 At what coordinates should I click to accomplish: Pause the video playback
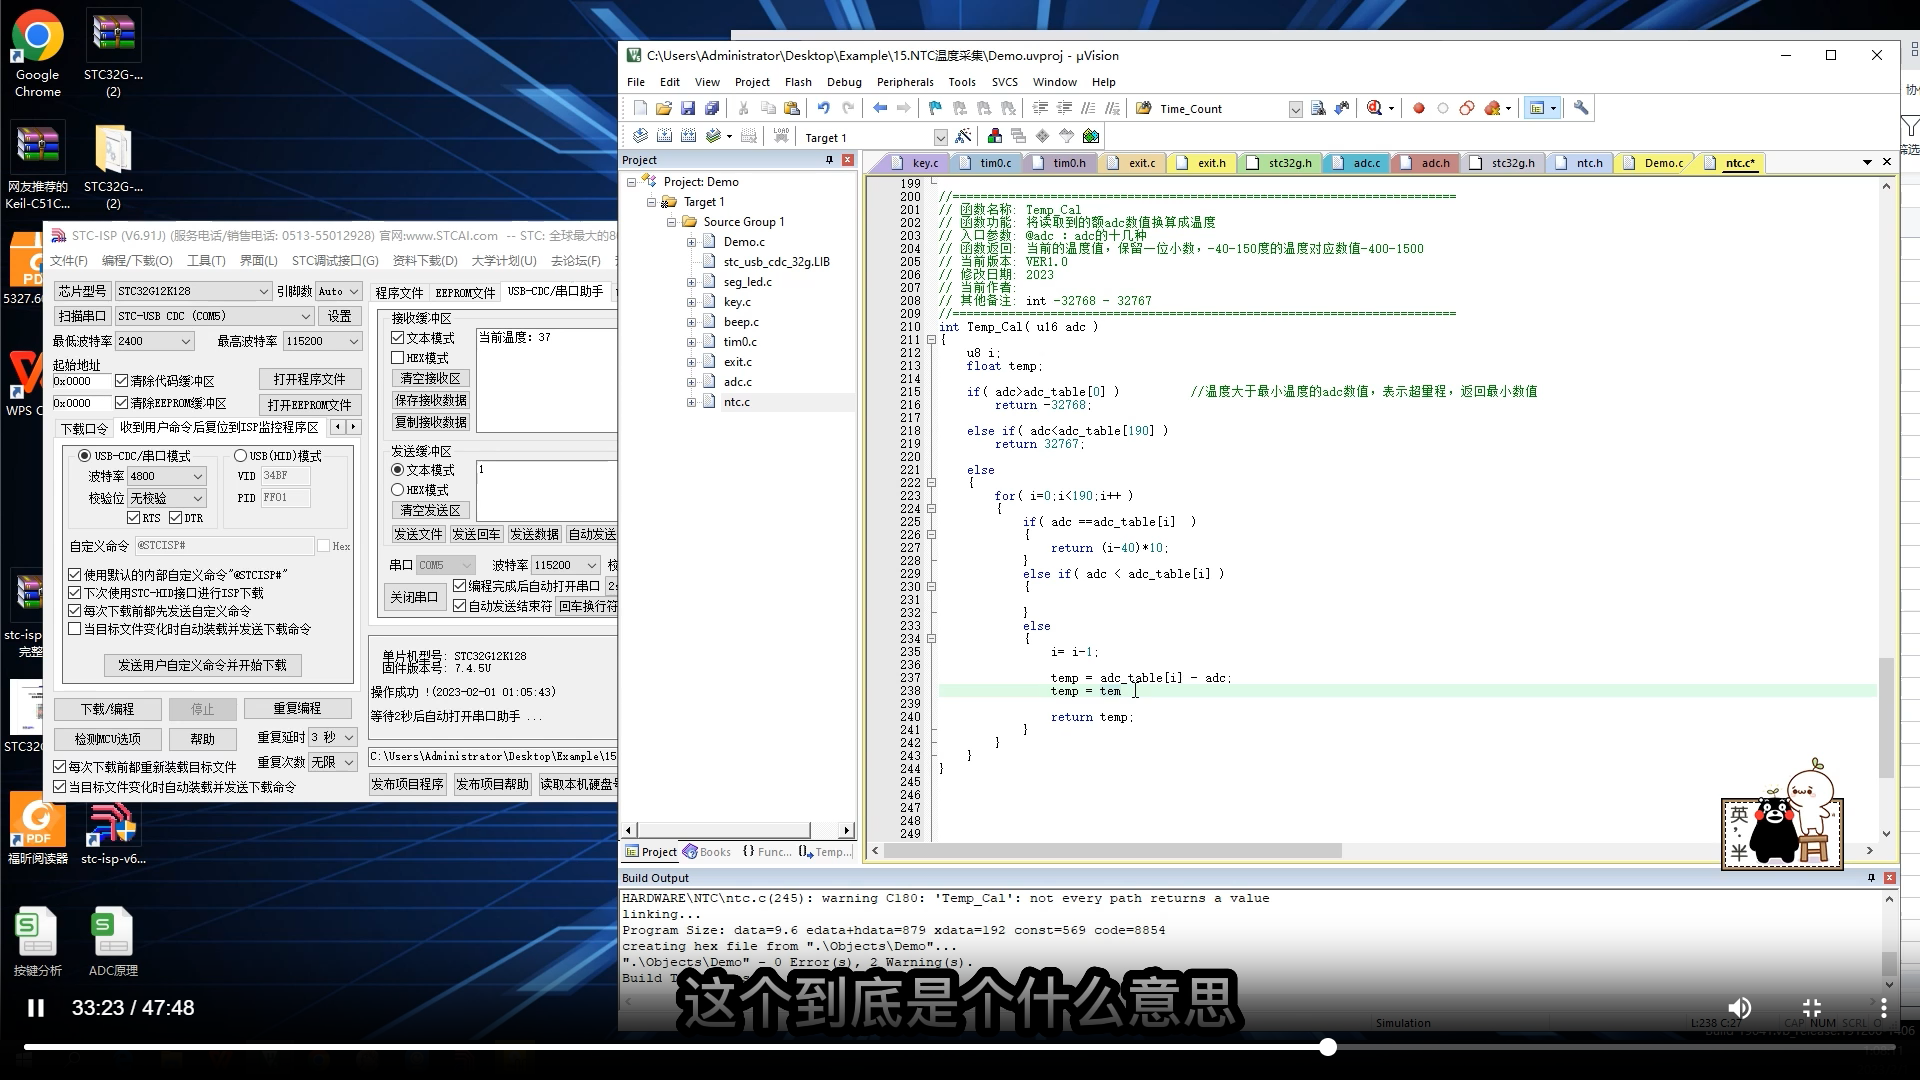(x=36, y=1008)
